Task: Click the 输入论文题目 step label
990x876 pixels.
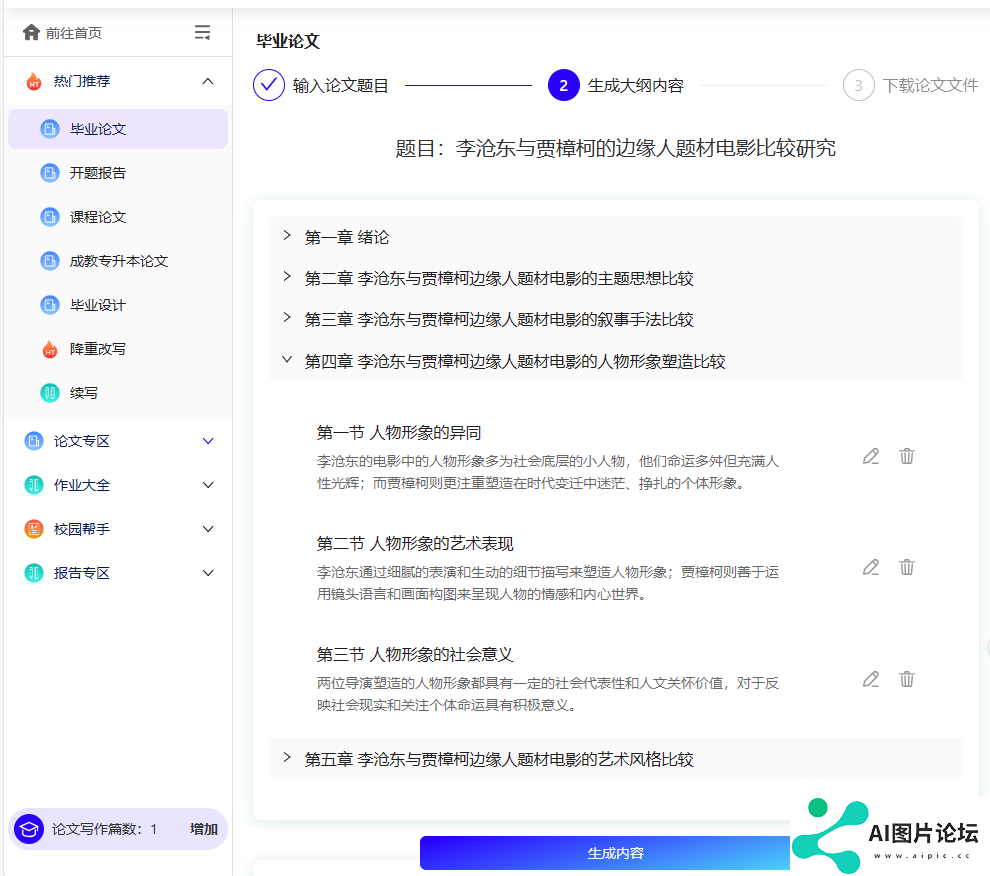Action: tap(340, 85)
